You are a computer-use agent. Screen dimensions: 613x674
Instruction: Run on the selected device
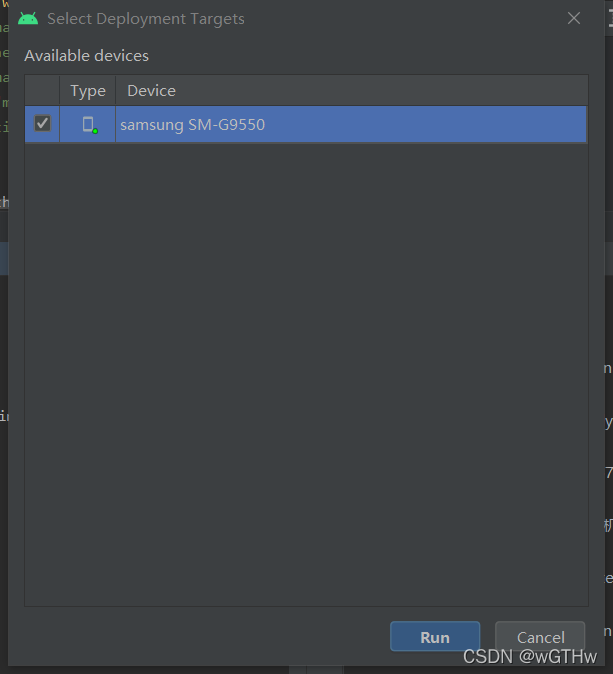tap(435, 637)
